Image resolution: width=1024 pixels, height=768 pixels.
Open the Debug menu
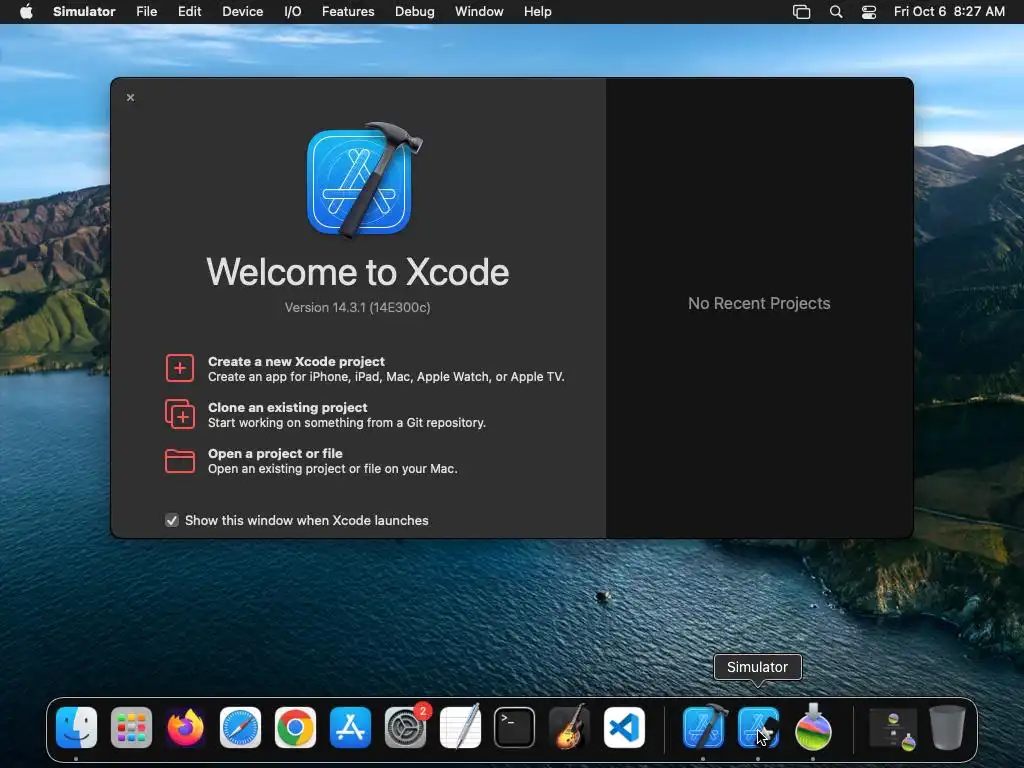point(414,12)
